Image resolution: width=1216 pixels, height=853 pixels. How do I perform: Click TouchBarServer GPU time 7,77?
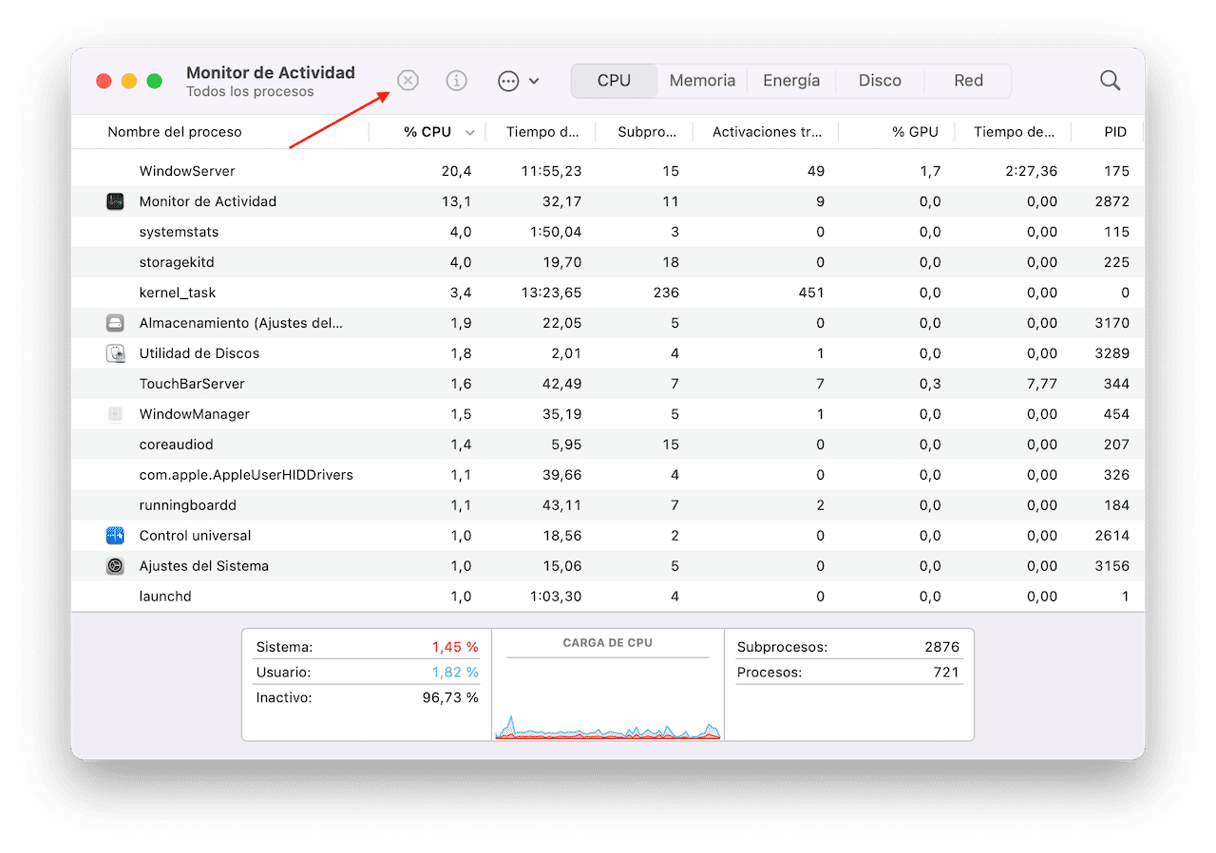click(1042, 384)
